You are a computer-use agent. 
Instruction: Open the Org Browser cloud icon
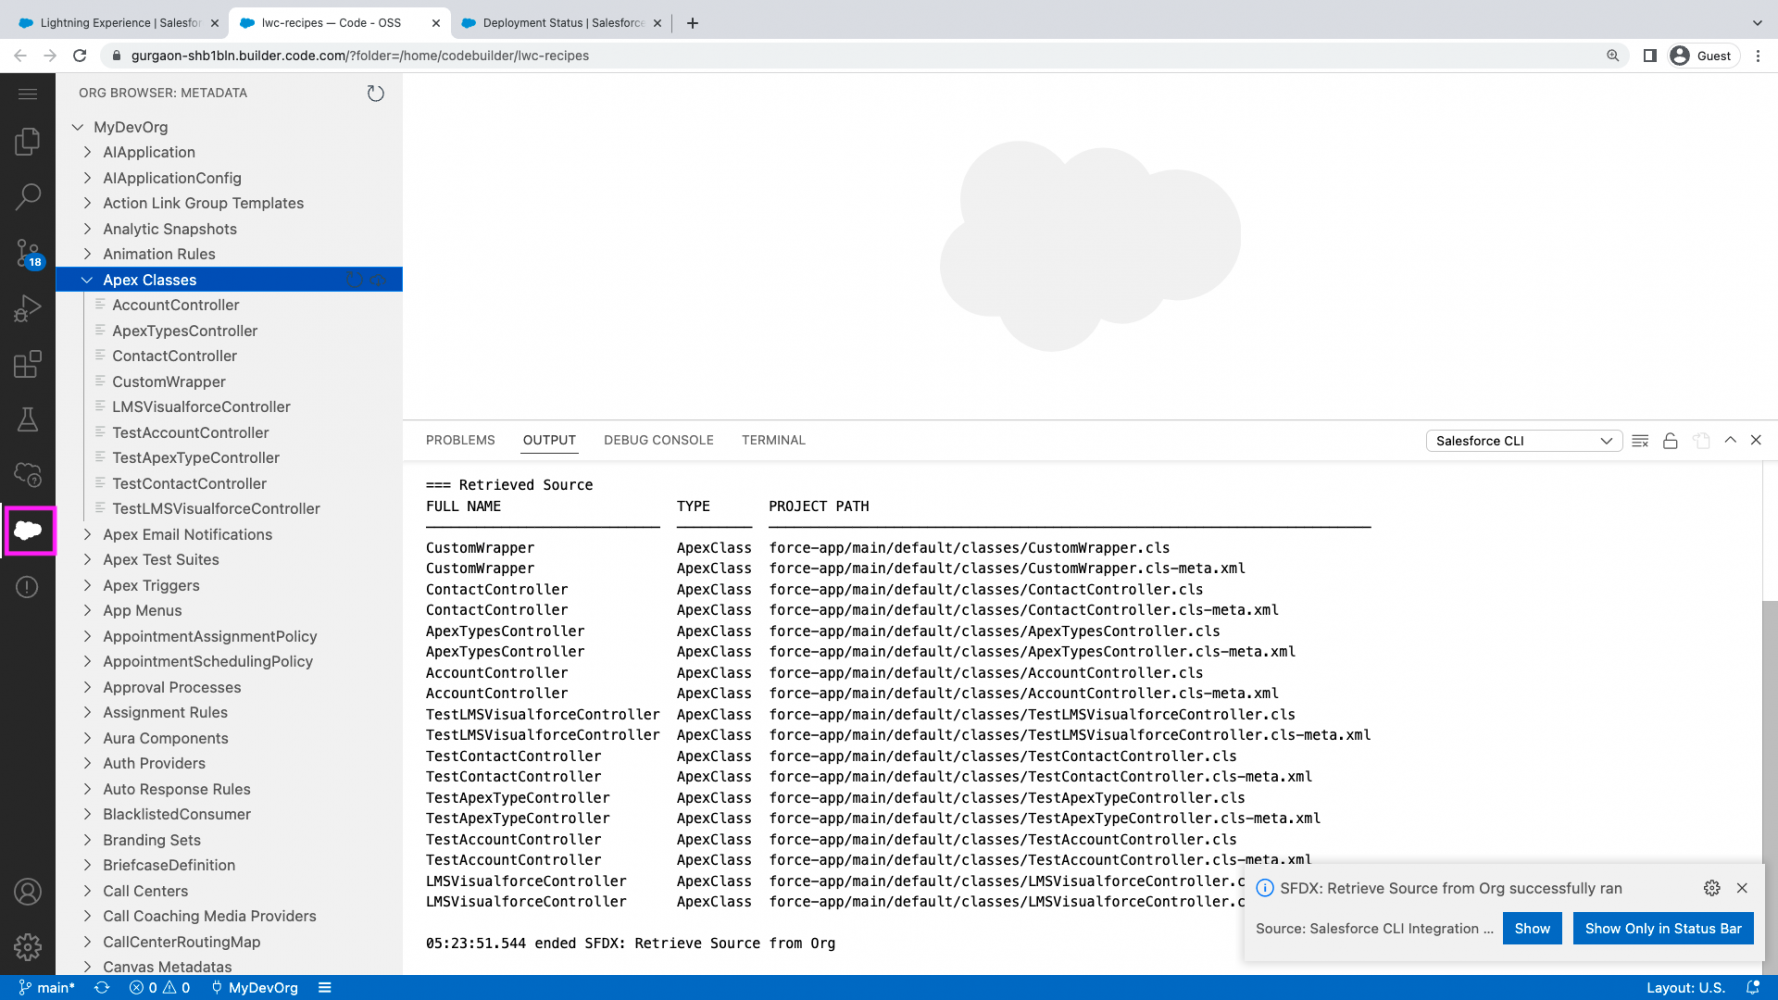28,530
